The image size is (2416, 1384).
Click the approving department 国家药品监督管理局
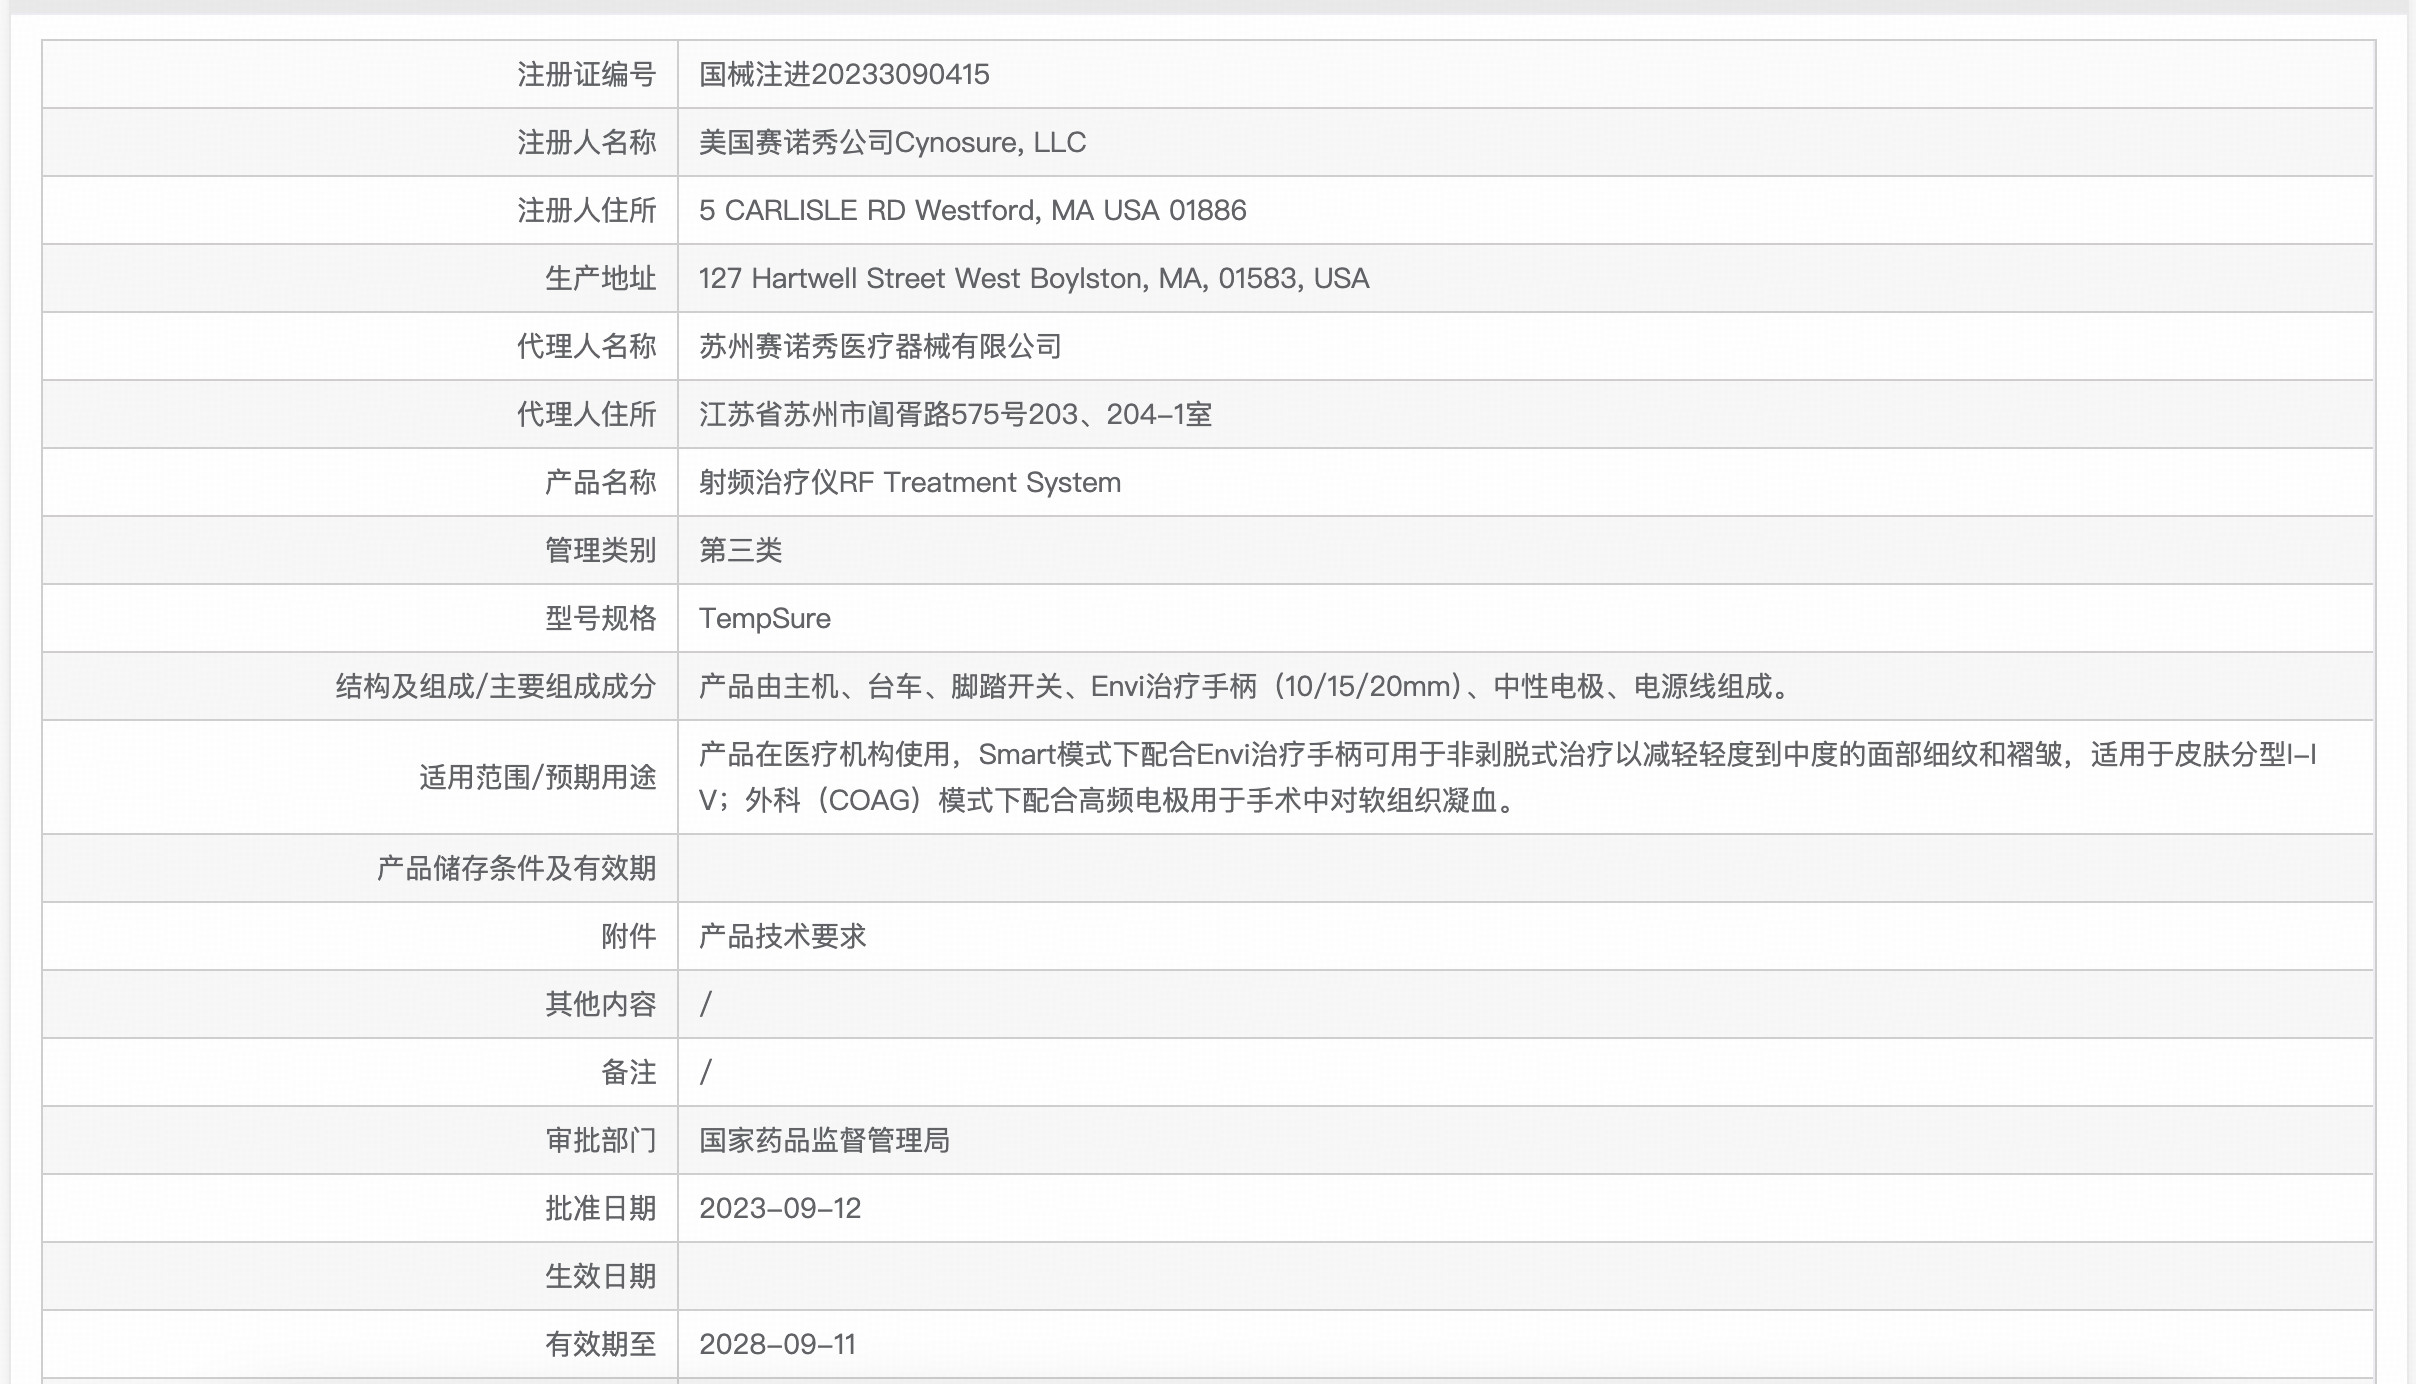pos(824,1141)
